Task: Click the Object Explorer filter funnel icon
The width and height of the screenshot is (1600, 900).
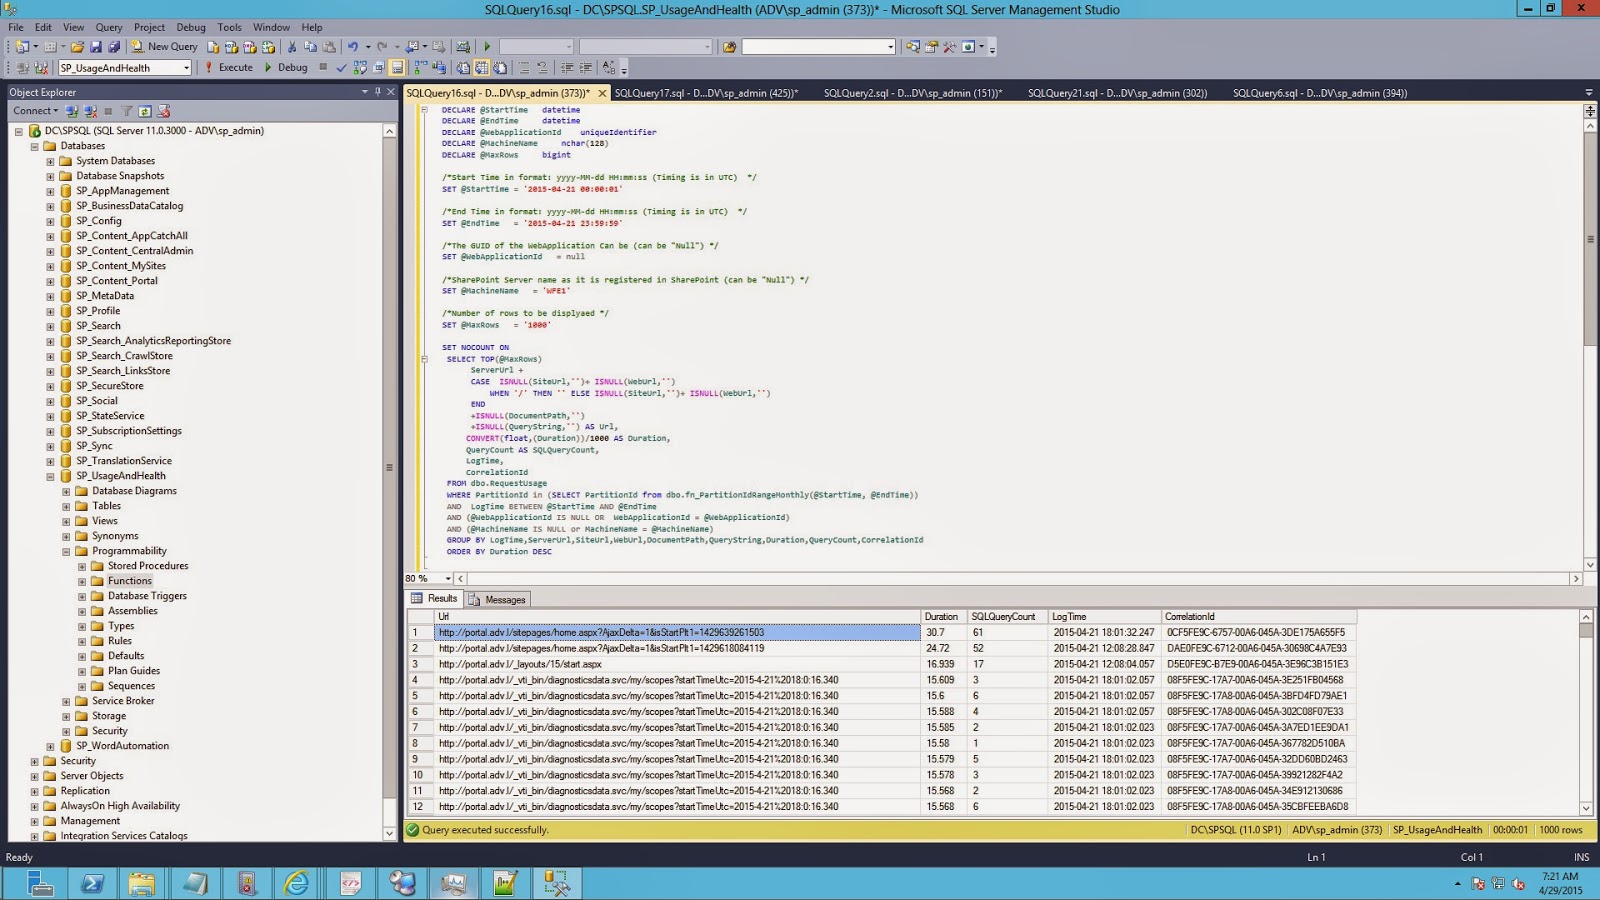Action: [x=127, y=111]
